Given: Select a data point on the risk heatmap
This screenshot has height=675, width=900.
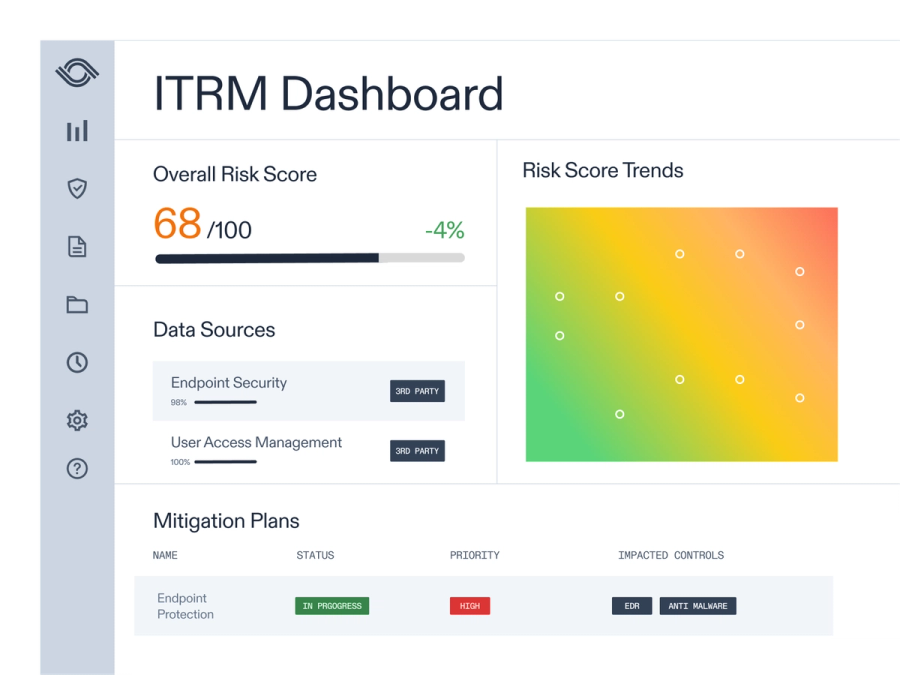Looking at the screenshot, I should (x=679, y=255).
